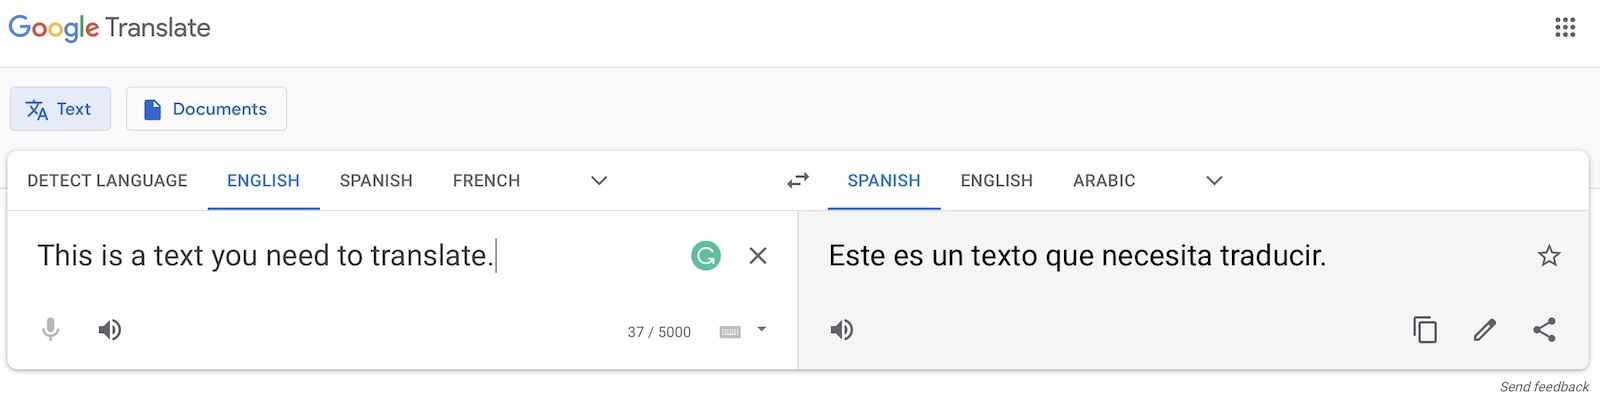Click the Google apps grid icon

(x=1565, y=28)
